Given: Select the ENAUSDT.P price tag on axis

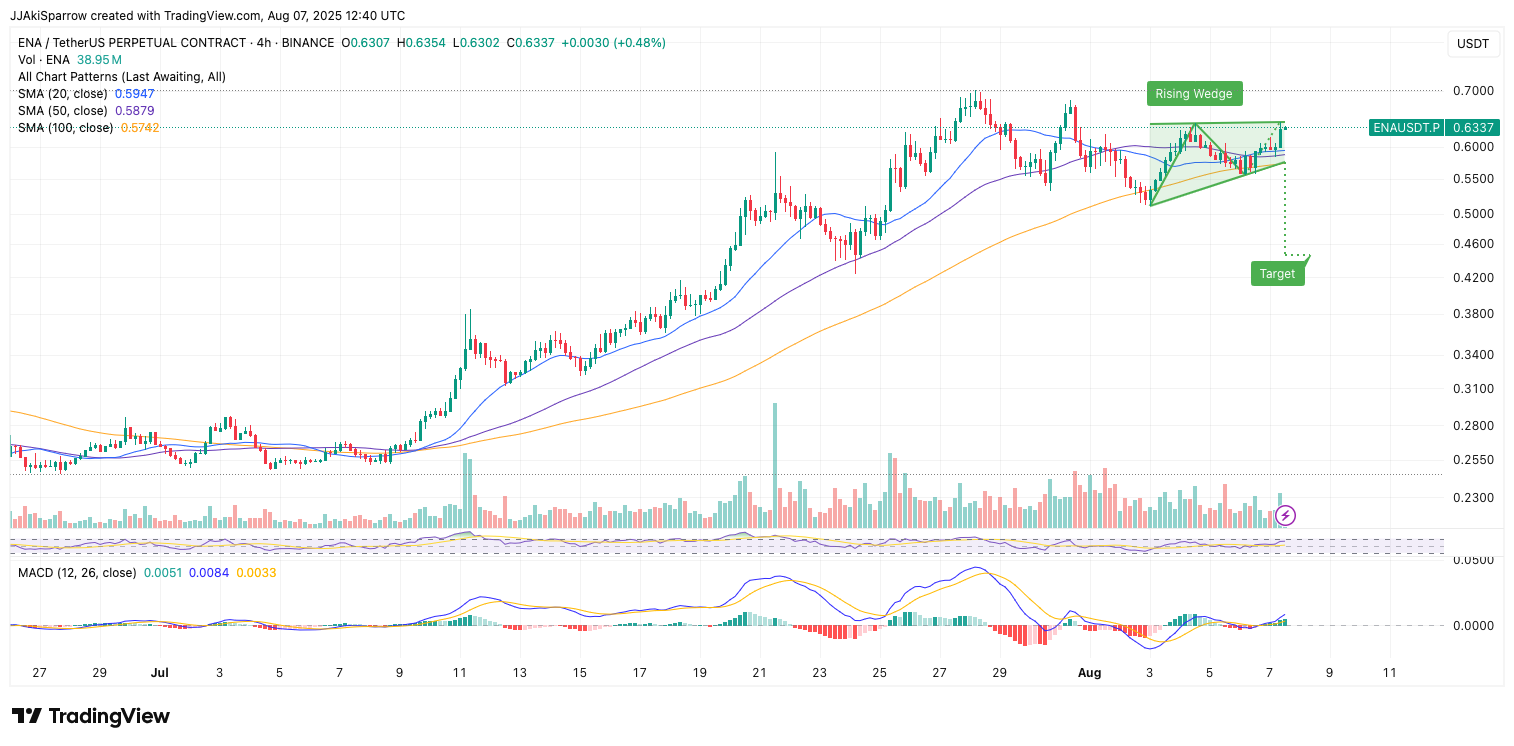Looking at the screenshot, I should [1406, 127].
